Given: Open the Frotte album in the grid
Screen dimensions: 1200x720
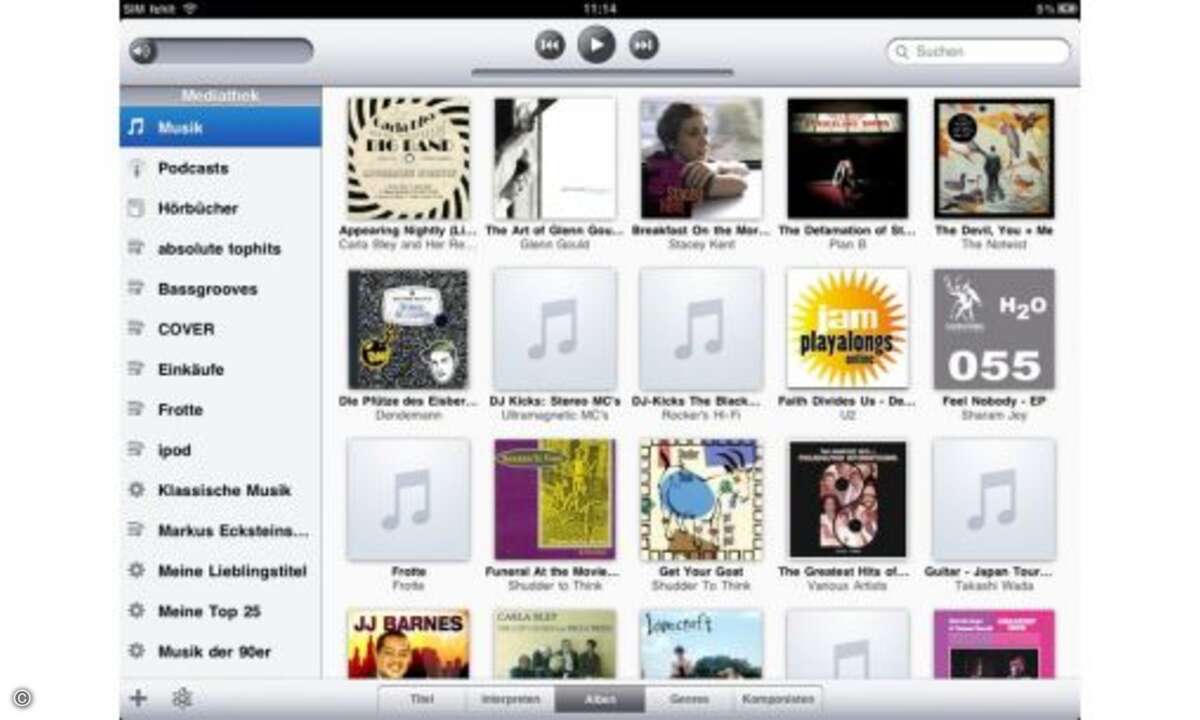Looking at the screenshot, I should [x=408, y=499].
